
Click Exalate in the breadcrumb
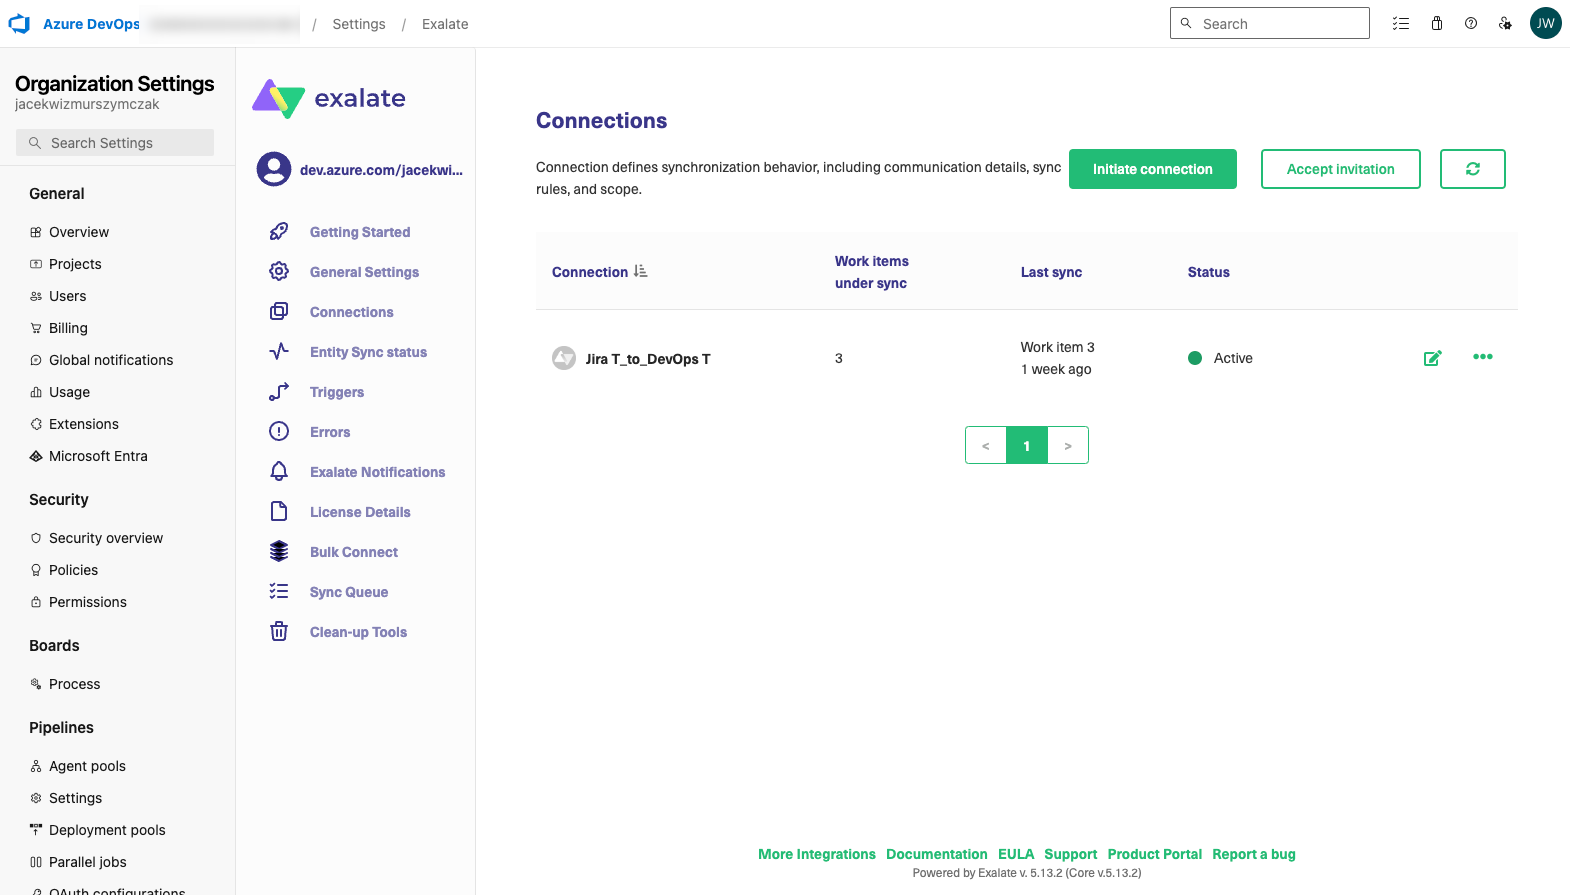(x=445, y=24)
